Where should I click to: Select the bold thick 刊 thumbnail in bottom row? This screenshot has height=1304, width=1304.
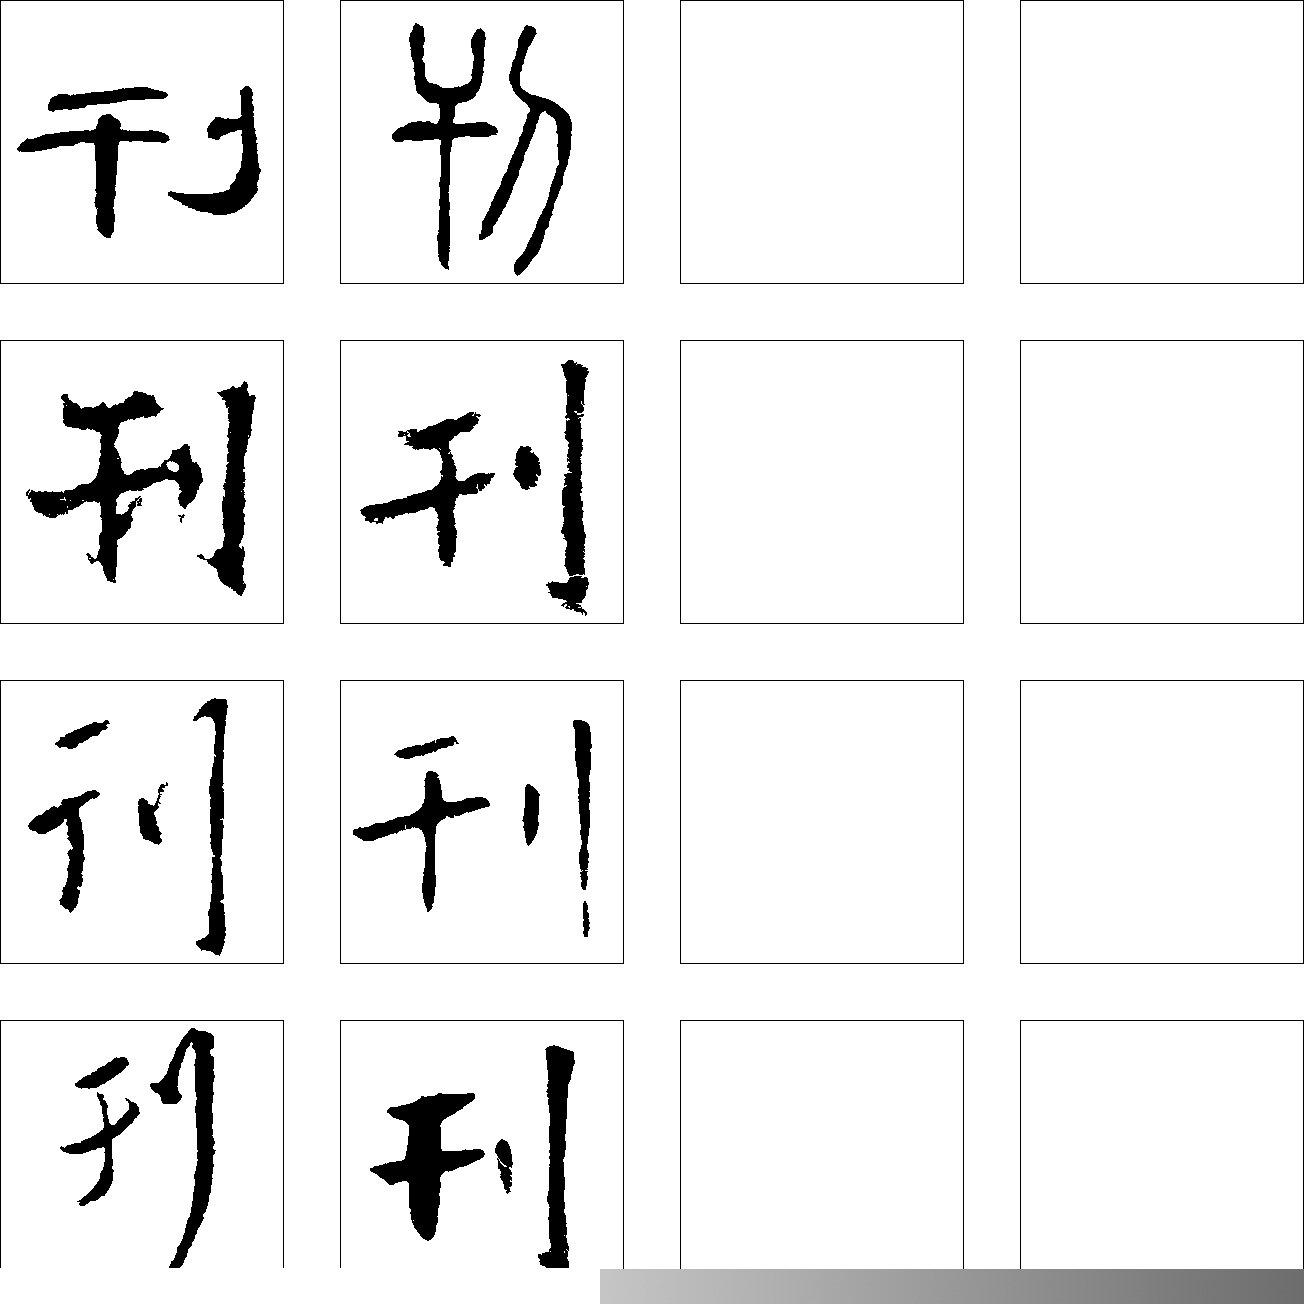pyautogui.click(x=482, y=1144)
